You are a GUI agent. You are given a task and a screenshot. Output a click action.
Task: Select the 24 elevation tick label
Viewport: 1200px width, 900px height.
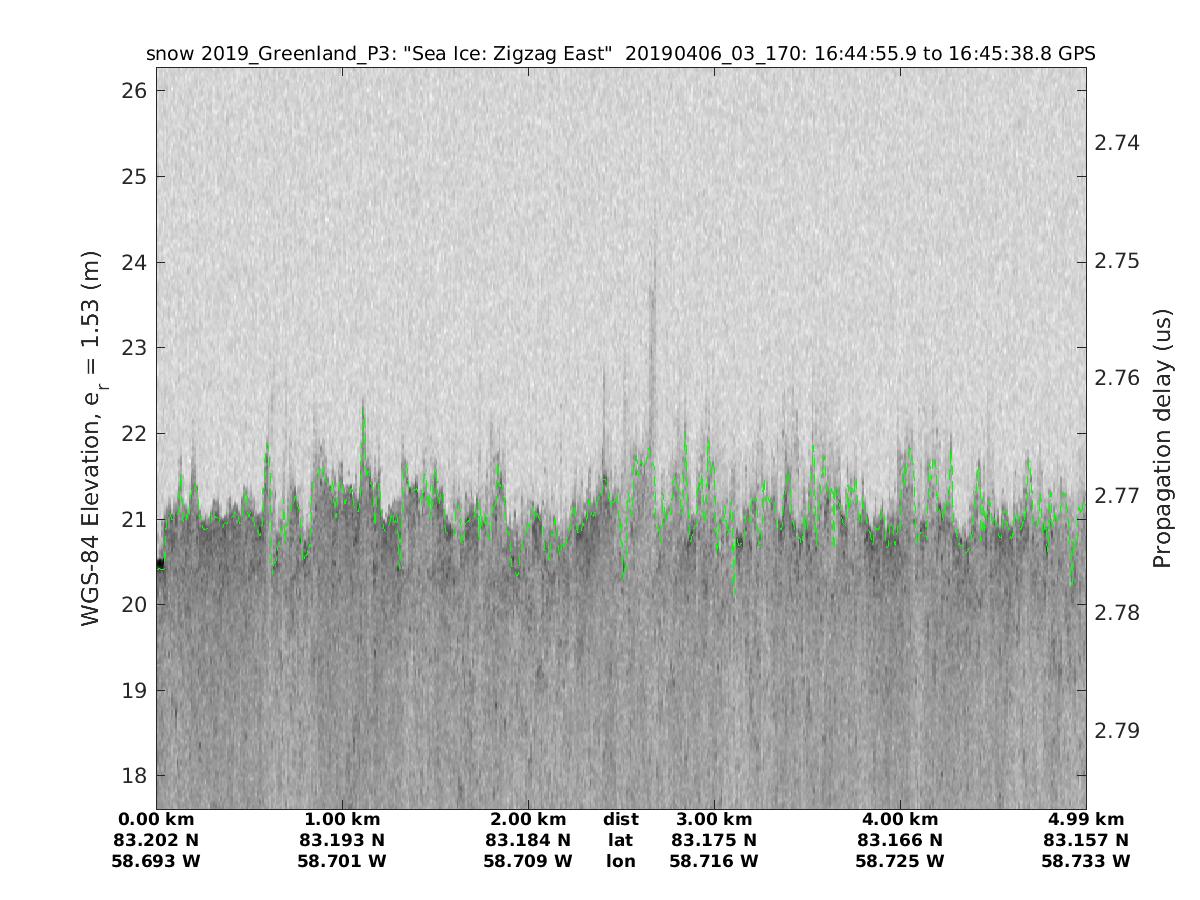click(x=134, y=263)
